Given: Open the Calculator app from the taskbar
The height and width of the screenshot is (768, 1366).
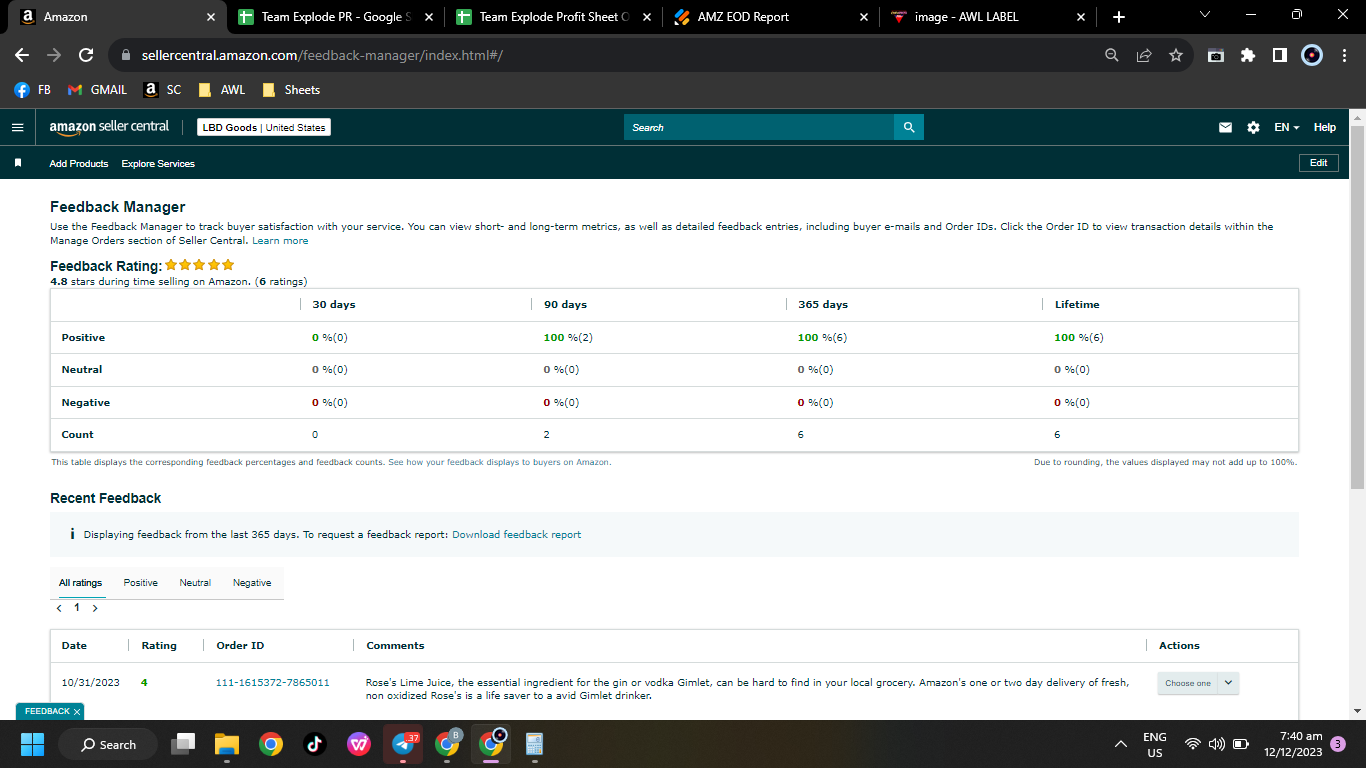Looking at the screenshot, I should click(534, 744).
